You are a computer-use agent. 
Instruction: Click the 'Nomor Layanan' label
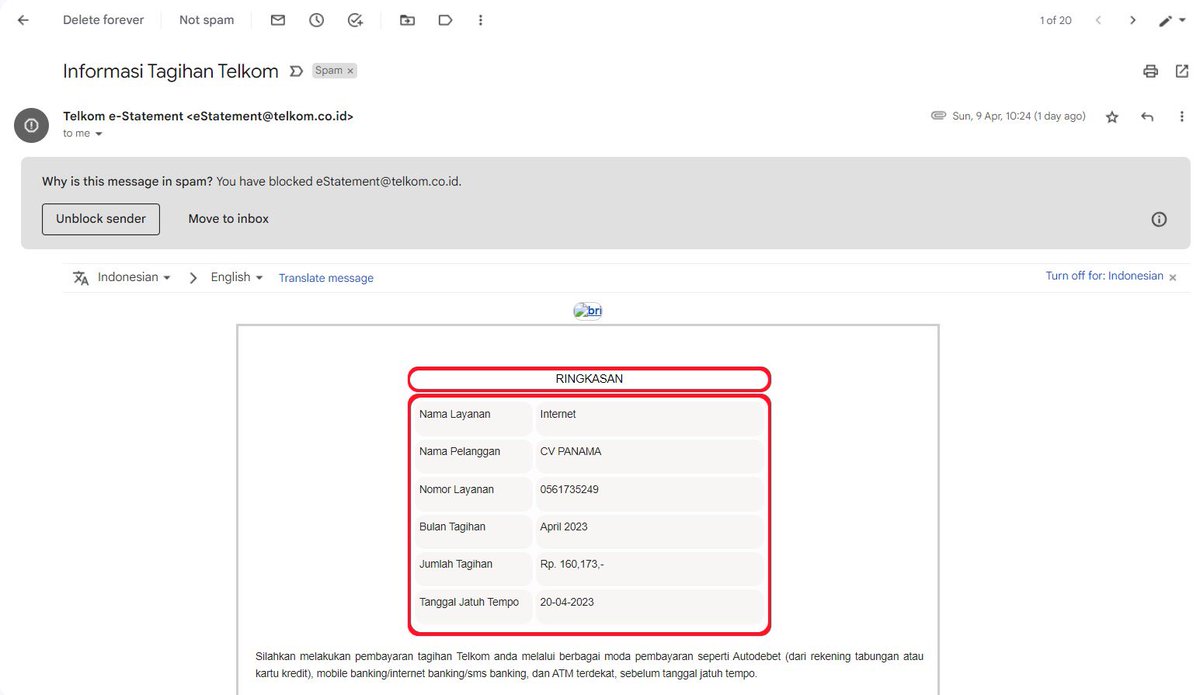tap(456, 489)
